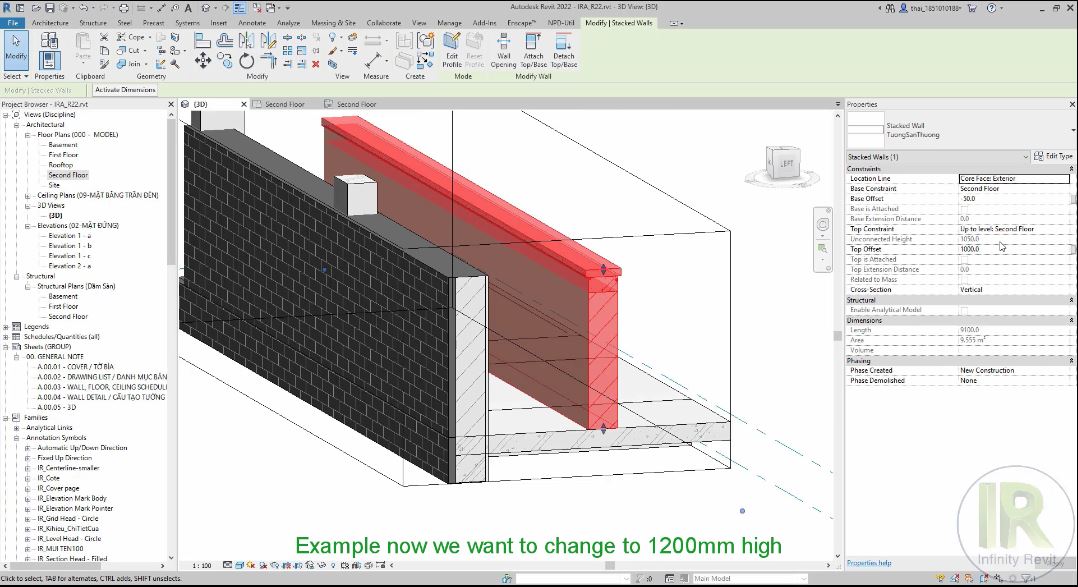Image resolution: width=1078 pixels, height=587 pixels.
Task: Toggle the Base is Attached checkbox
Action: [964, 209]
